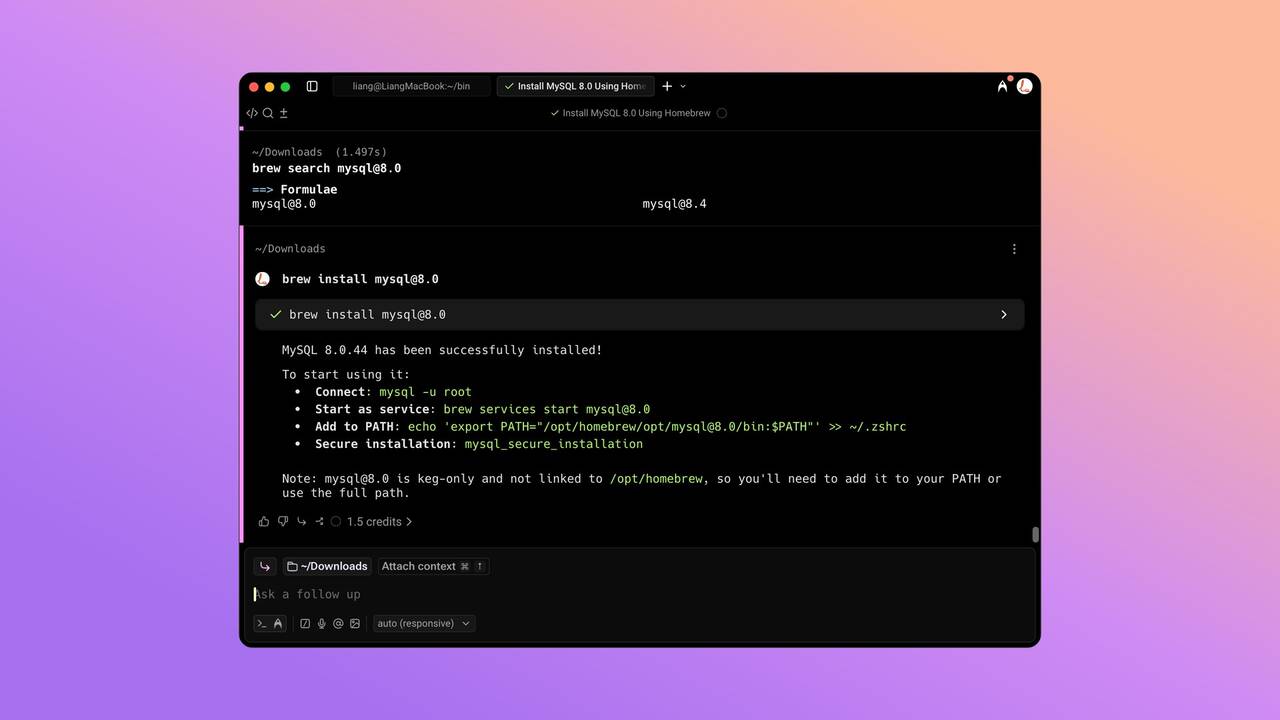Click the Attach context button

click(x=432, y=566)
